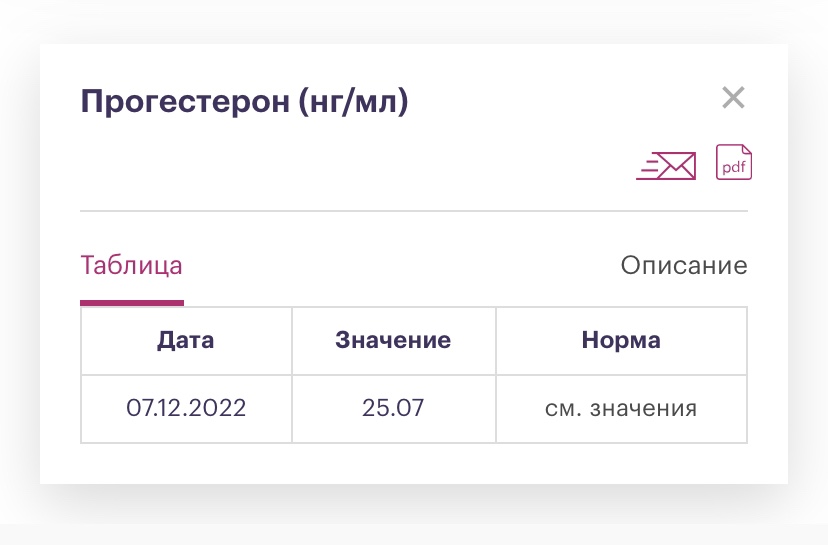828x545 pixels.
Task: Close the Прогестерон dialog
Action: (x=733, y=98)
